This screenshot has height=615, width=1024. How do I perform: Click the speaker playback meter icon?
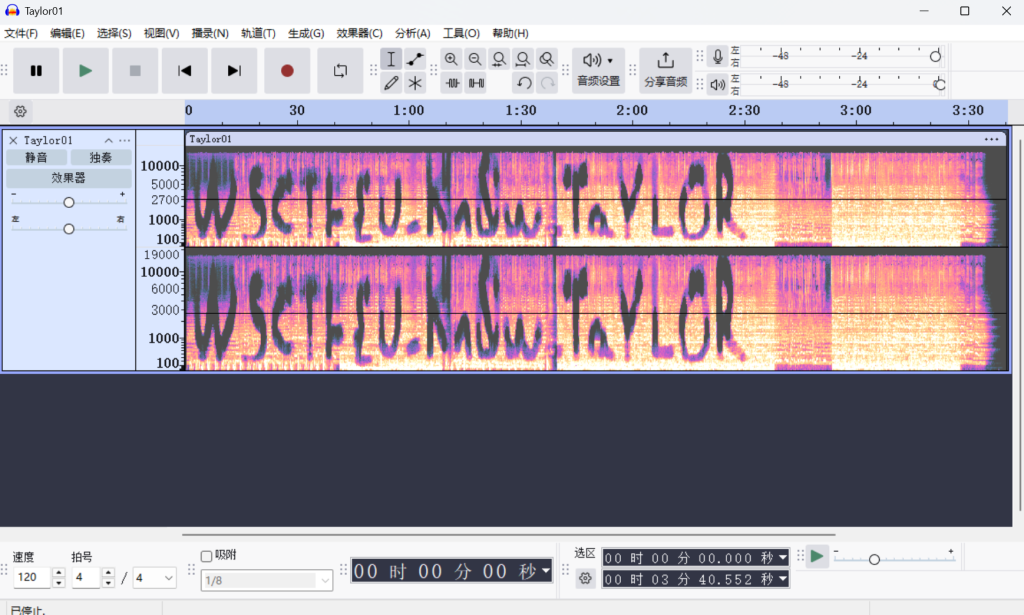718,84
